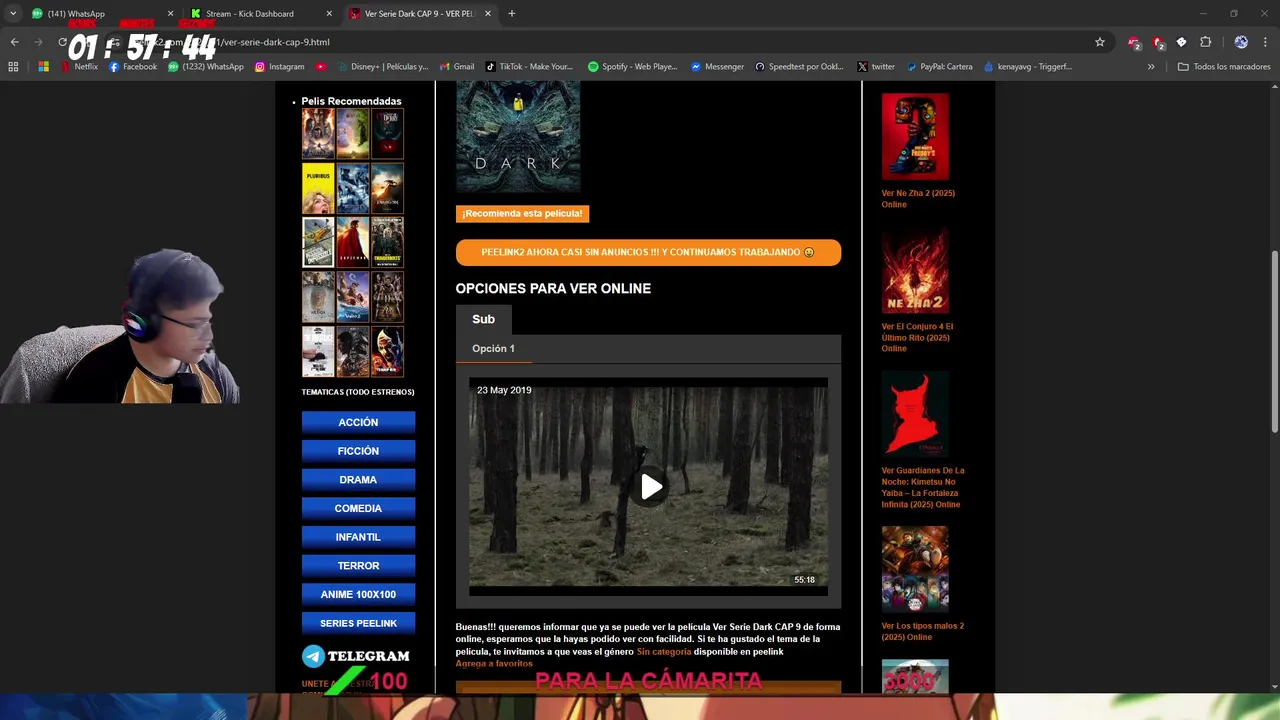1280x720 pixels.
Task: Click the Dark series poster image
Action: click(518, 137)
